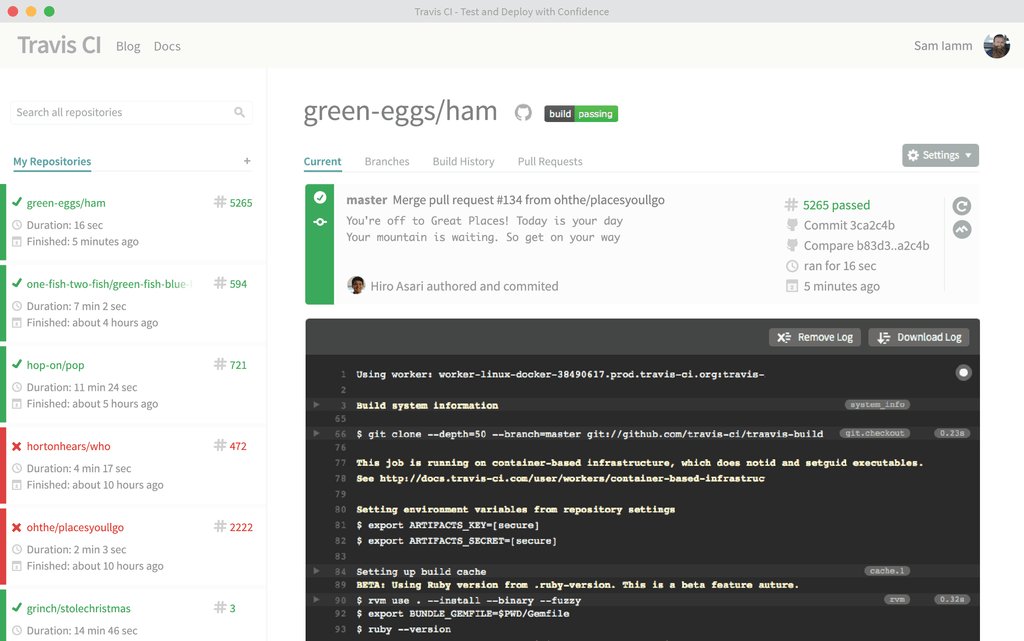Viewport: 1024px width, 641px height.
Task: Click the round icon below restart build
Action: click(961, 230)
